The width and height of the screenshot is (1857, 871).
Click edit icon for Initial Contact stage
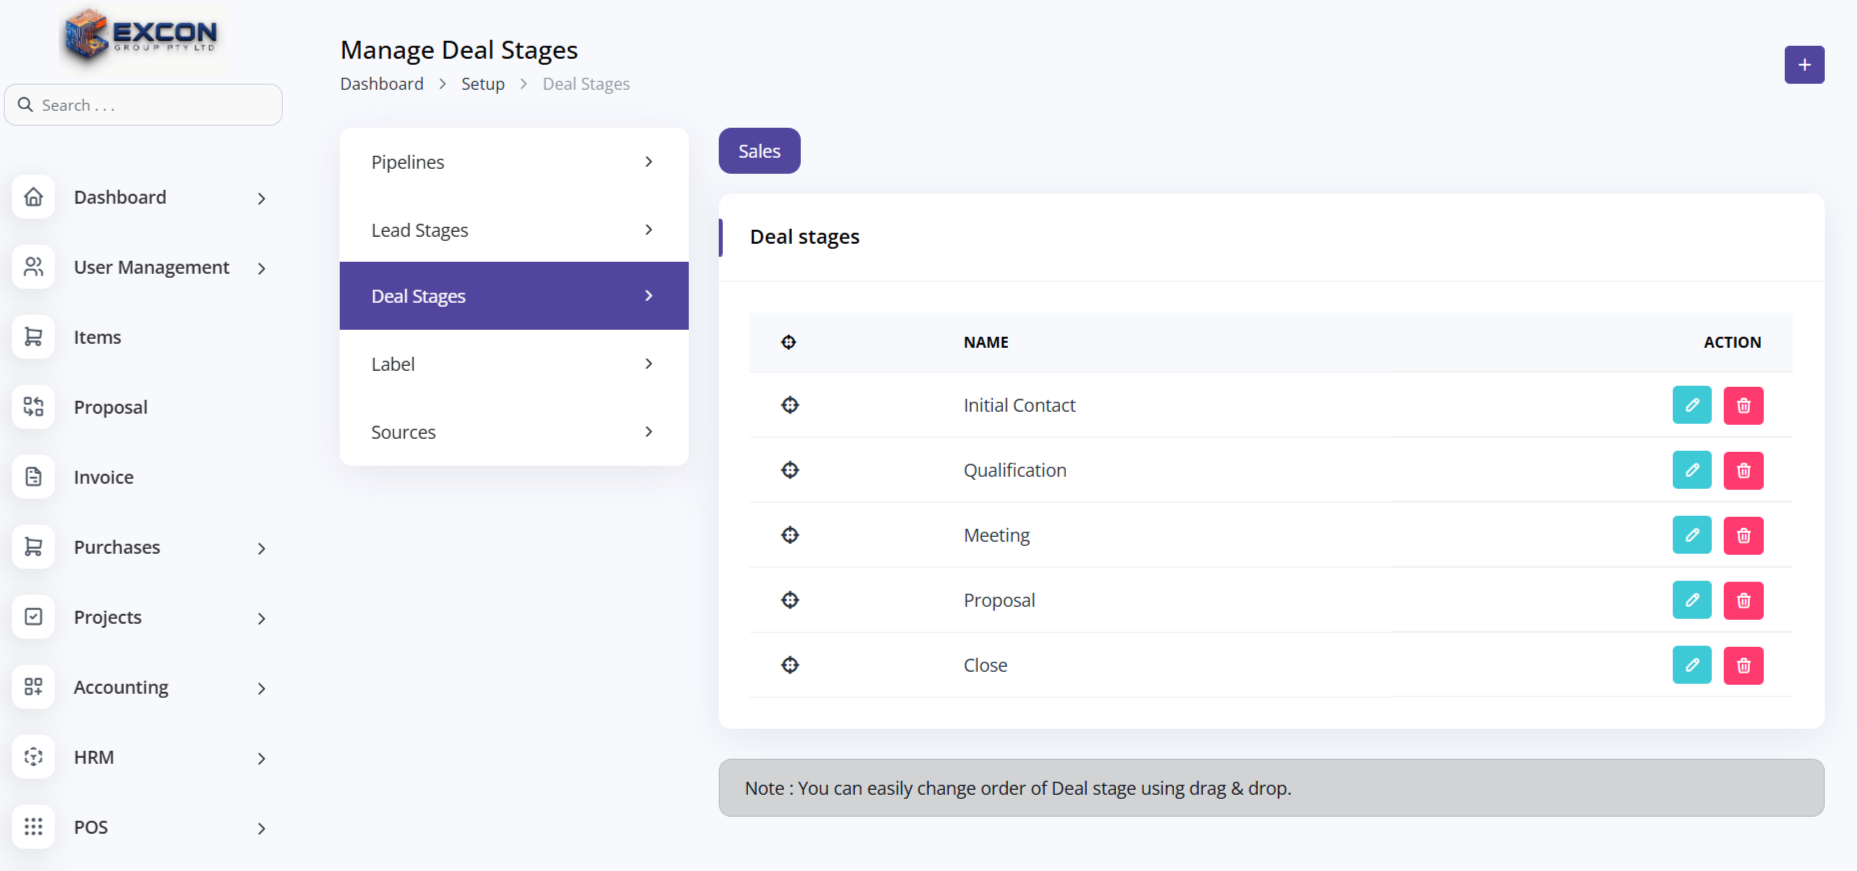1691,405
